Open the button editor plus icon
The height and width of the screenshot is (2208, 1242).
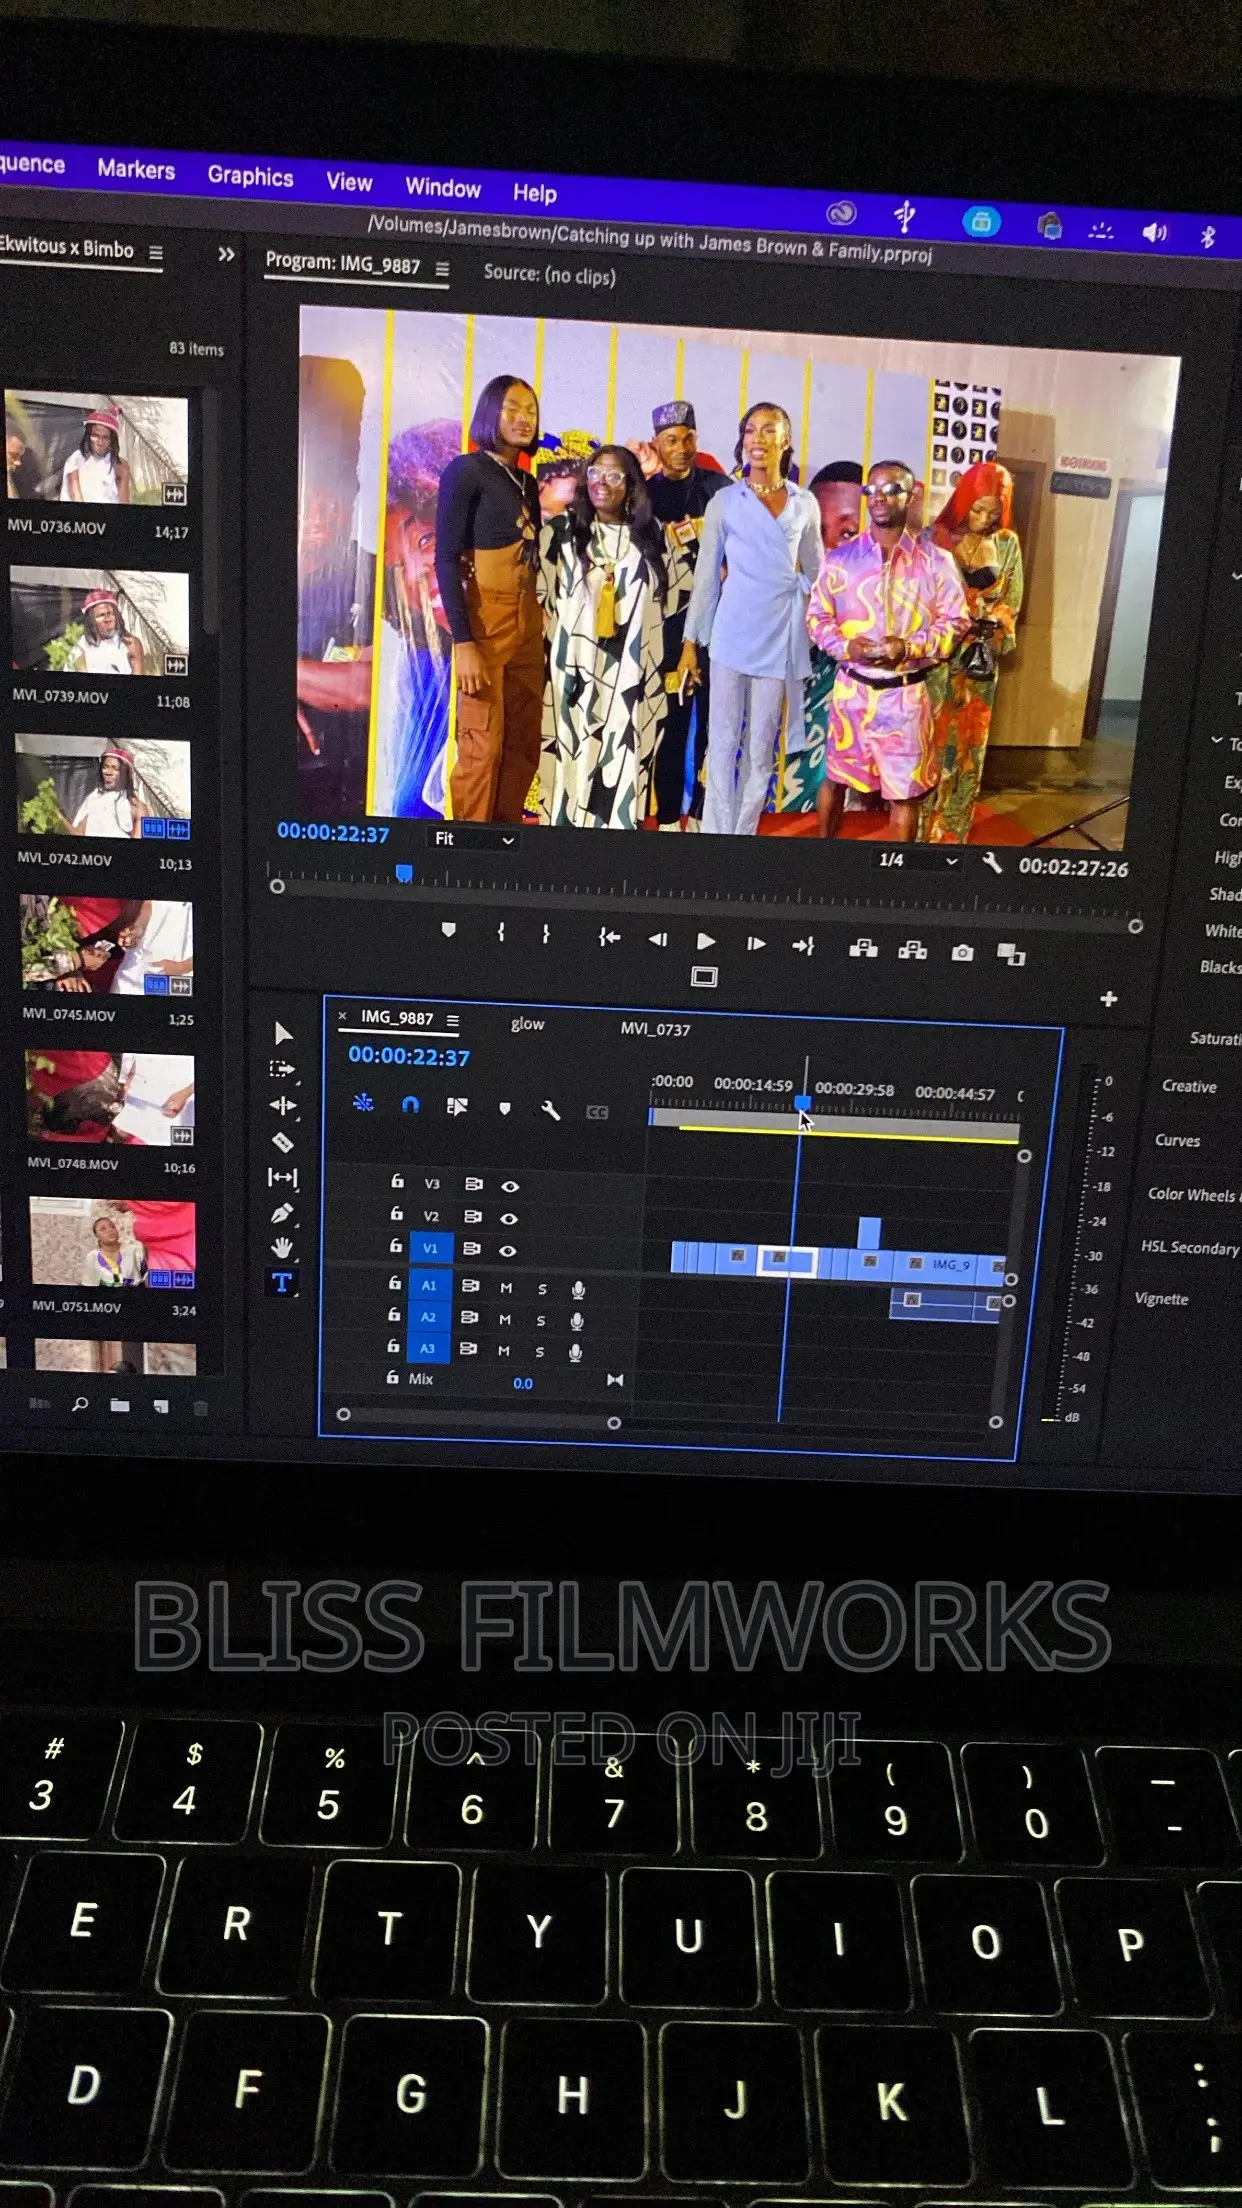coord(1108,998)
